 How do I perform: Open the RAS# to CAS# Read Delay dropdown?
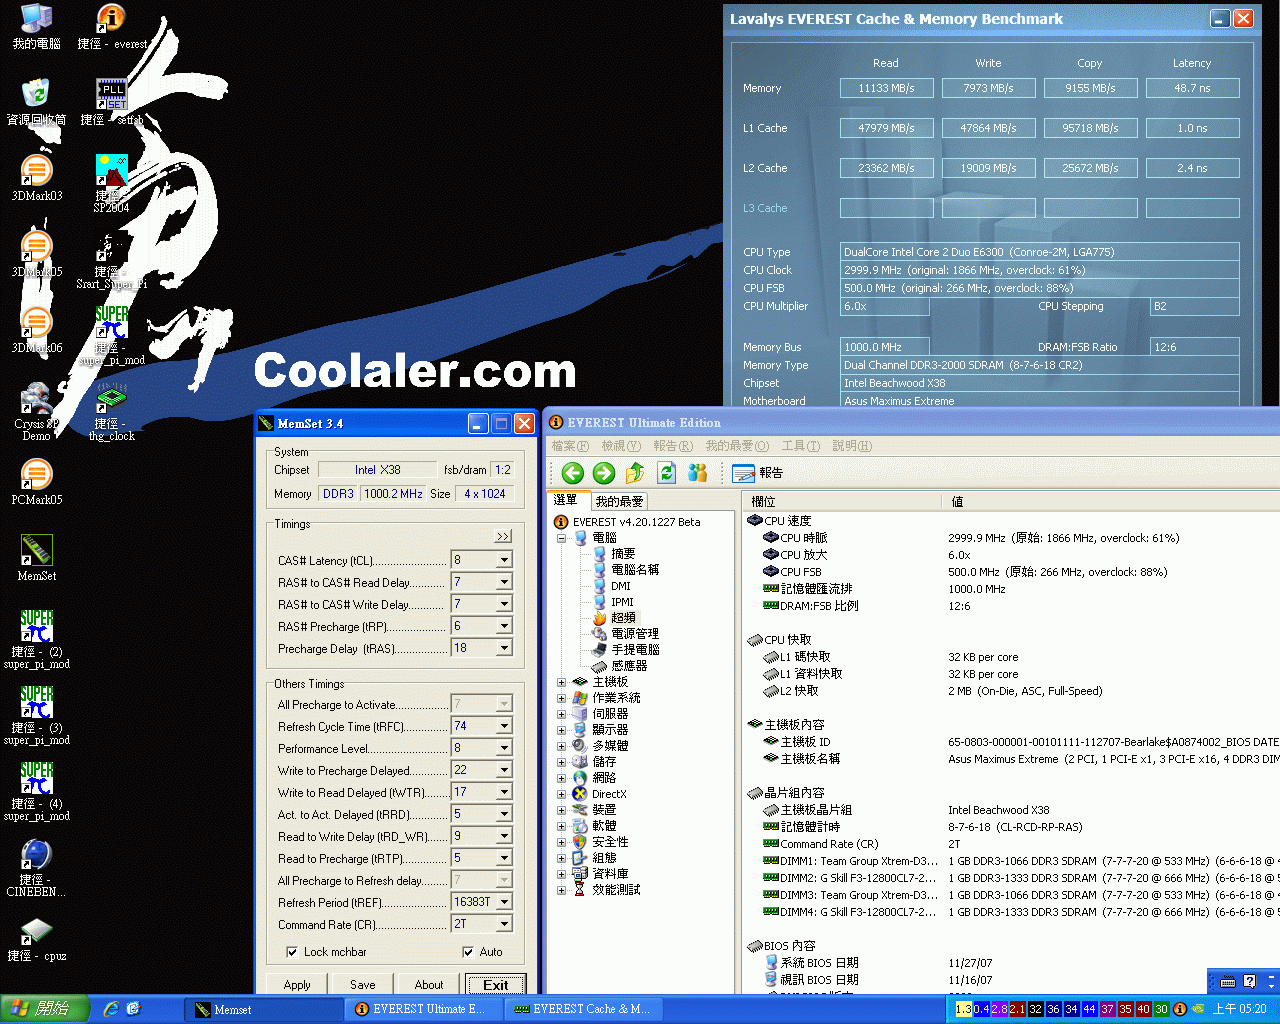pyautogui.click(x=504, y=582)
